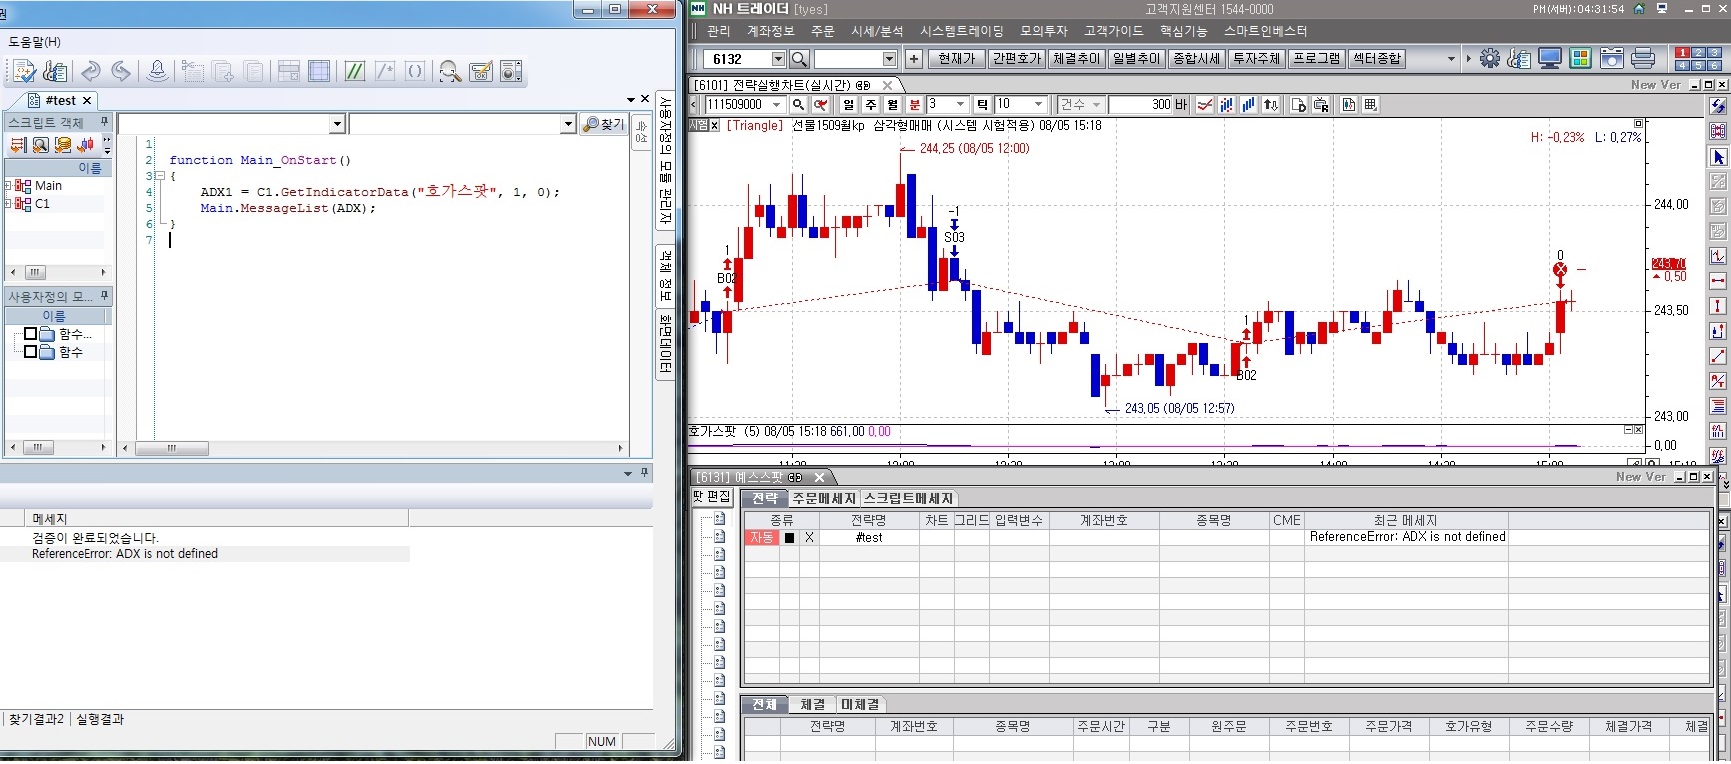Open the settings gear icon in NH toolbar
Screen dimensions: 1731x764
tap(1490, 59)
